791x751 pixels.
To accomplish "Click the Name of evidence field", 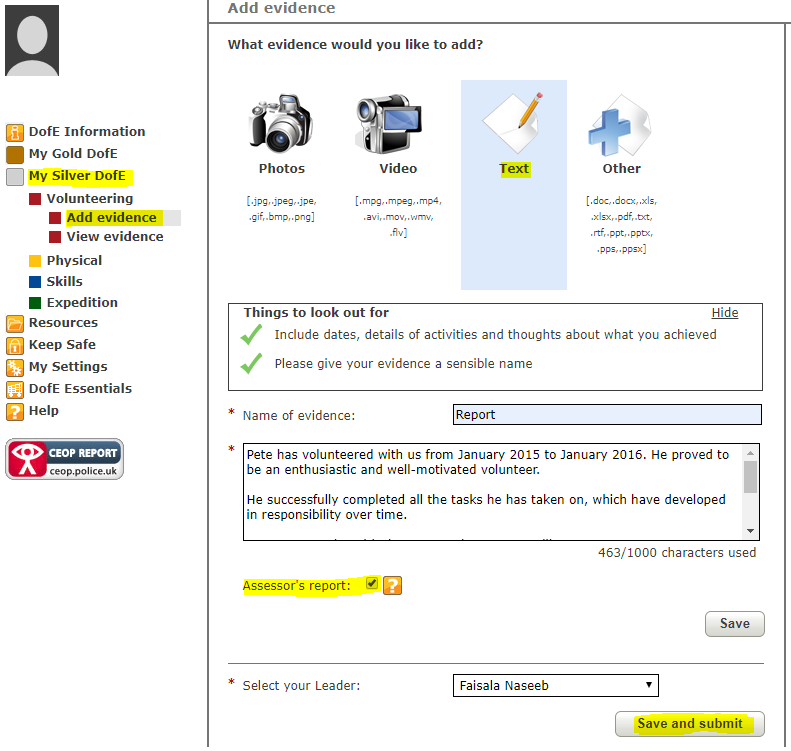I will 606,414.
